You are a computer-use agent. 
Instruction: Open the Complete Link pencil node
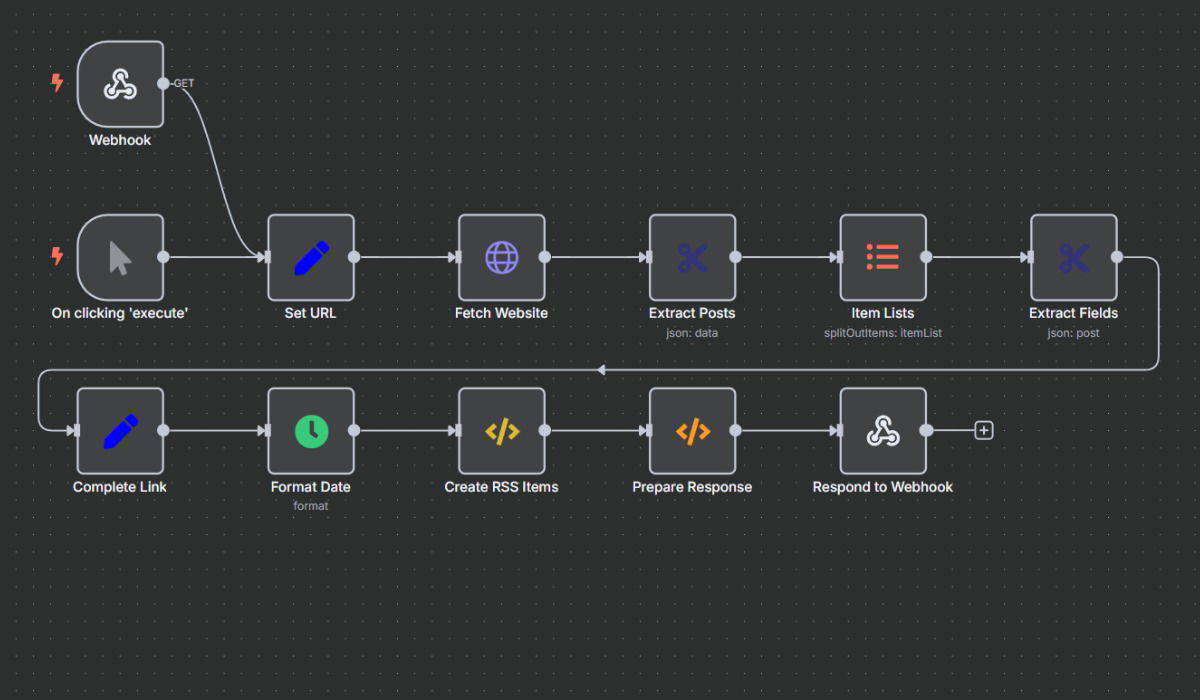[x=120, y=430]
